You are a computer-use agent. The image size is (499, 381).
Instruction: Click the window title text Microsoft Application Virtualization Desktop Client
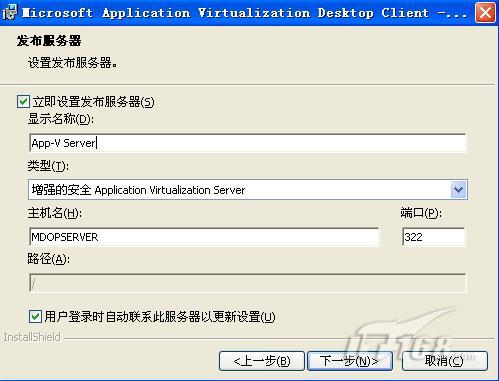pyautogui.click(x=225, y=13)
